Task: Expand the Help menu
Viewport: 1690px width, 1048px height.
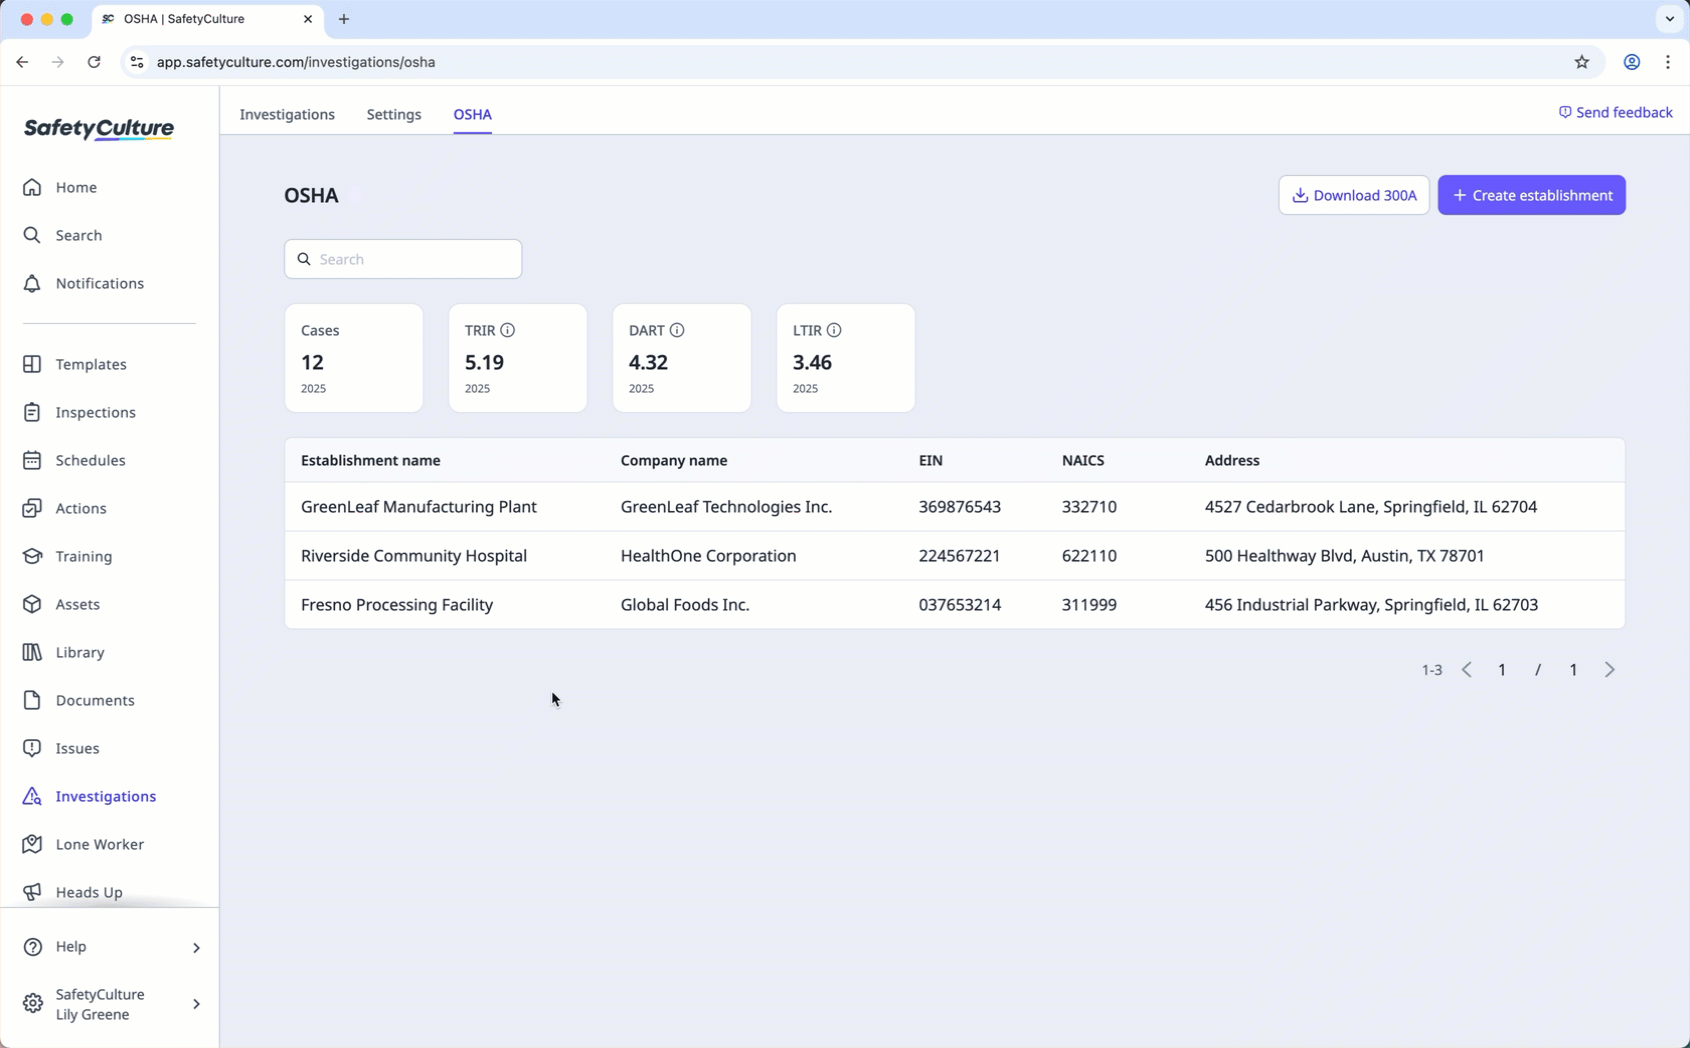Action: (x=110, y=946)
